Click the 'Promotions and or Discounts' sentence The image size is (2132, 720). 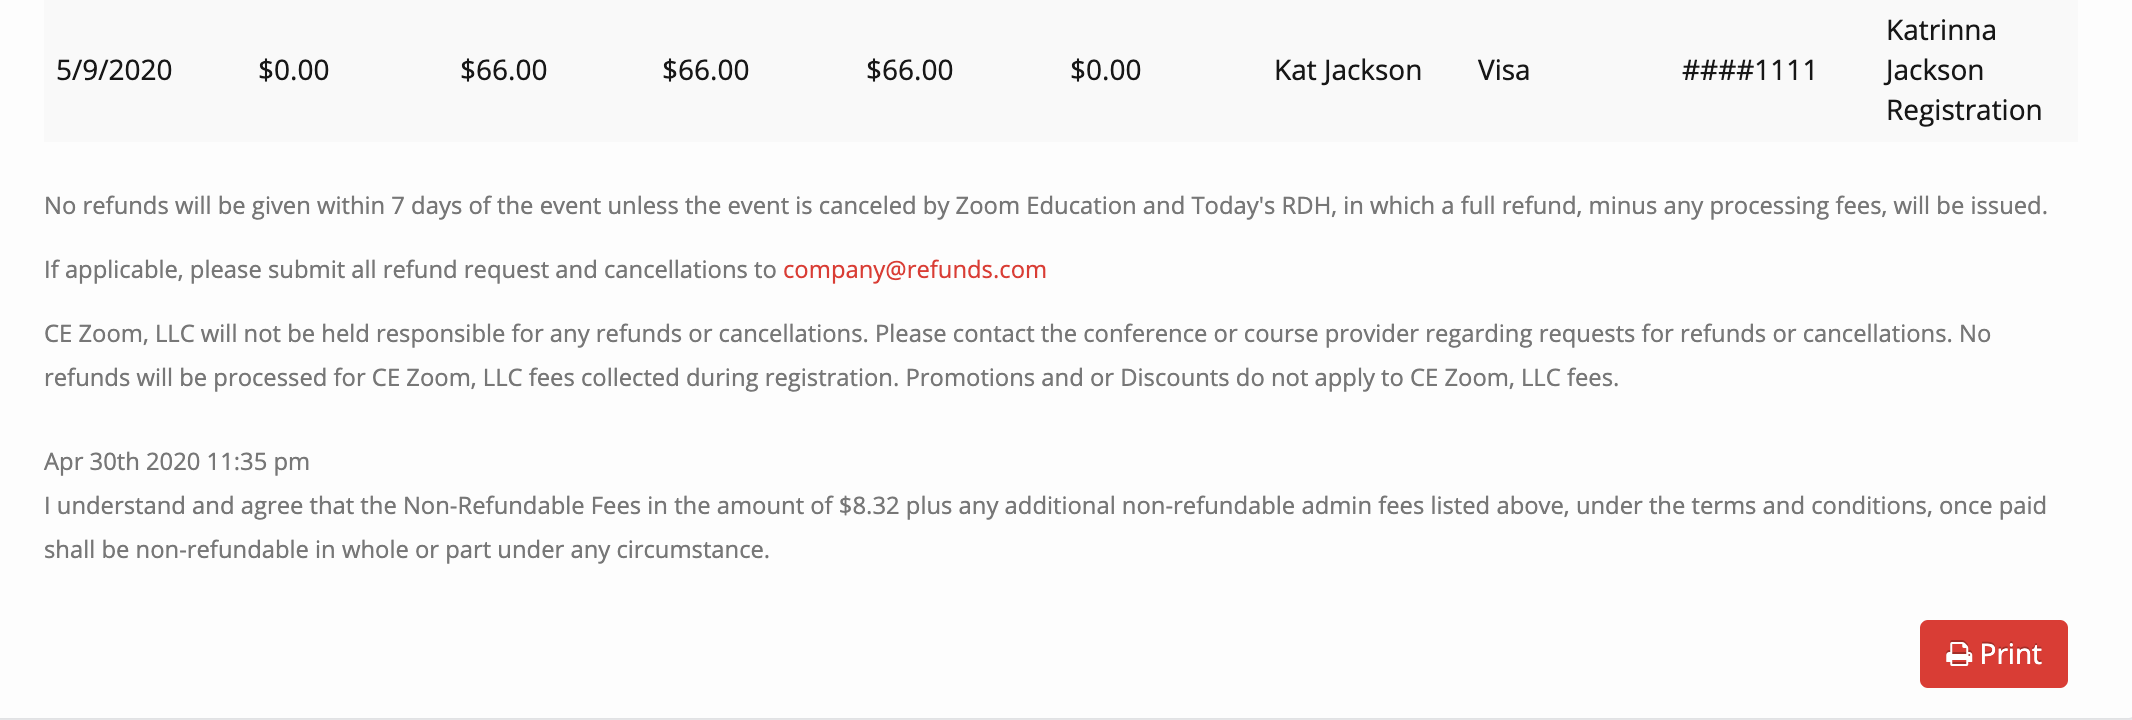[x=1262, y=378]
